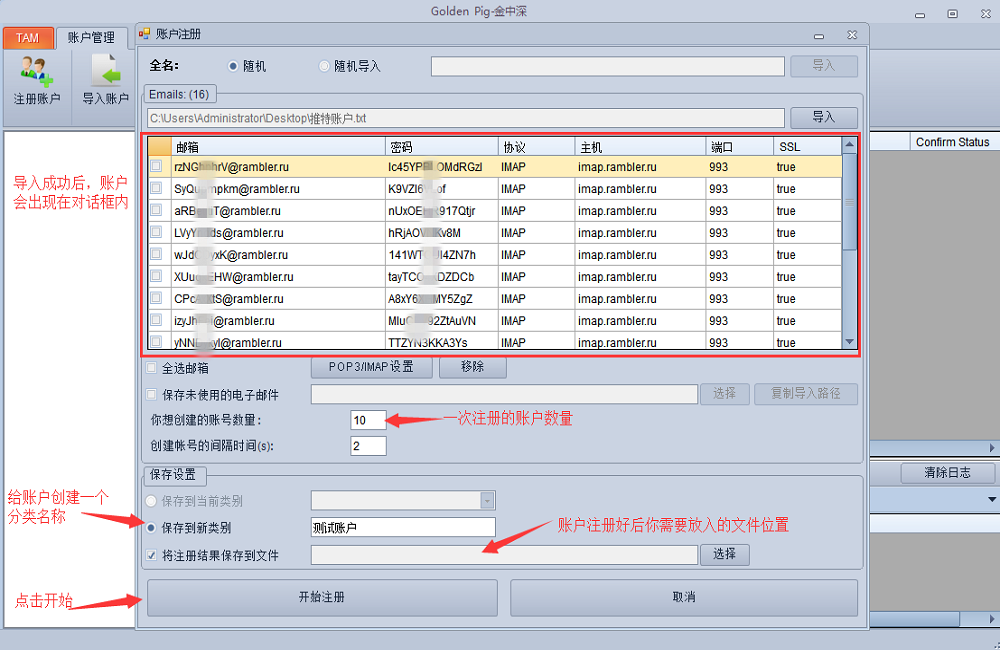Enable 保存未使用的电子邮件 checkbox
The width and height of the screenshot is (1000, 650).
point(151,394)
